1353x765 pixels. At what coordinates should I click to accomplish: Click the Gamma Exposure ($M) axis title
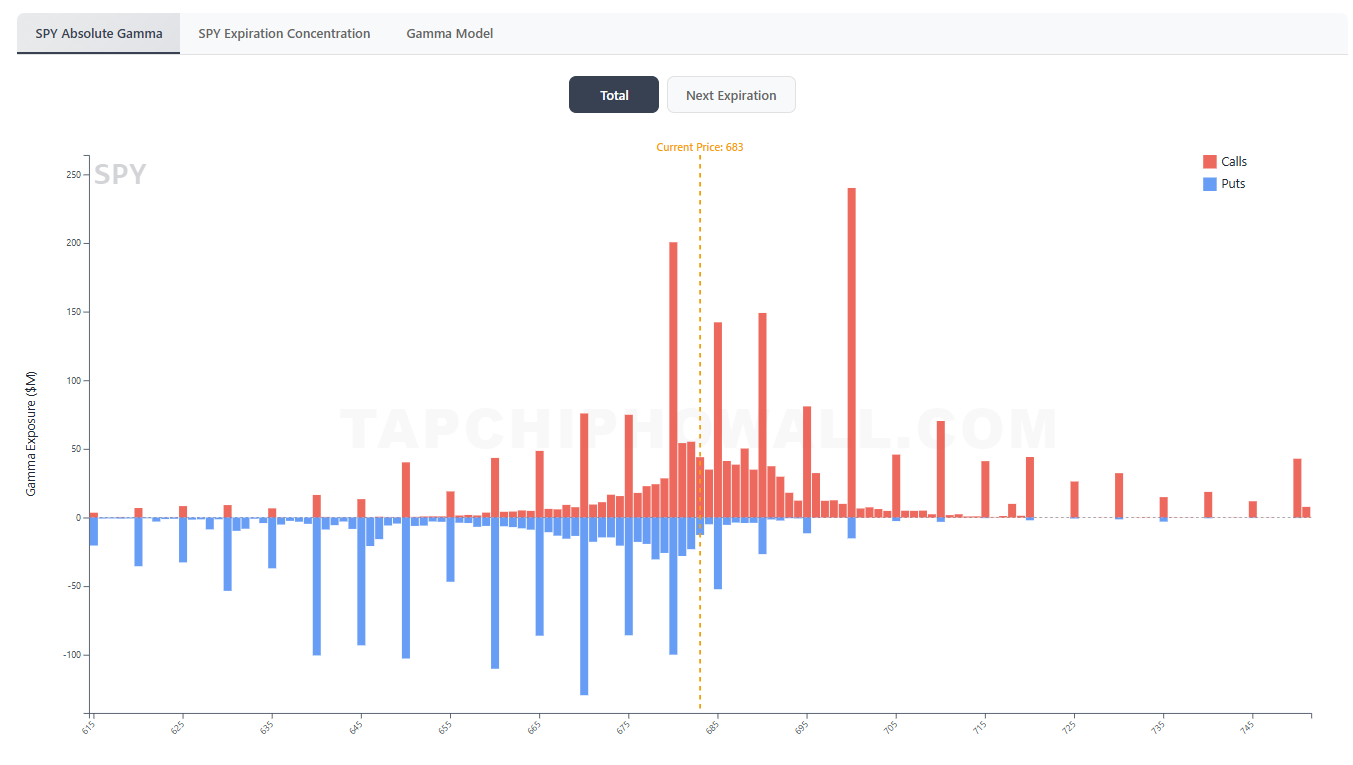31,433
